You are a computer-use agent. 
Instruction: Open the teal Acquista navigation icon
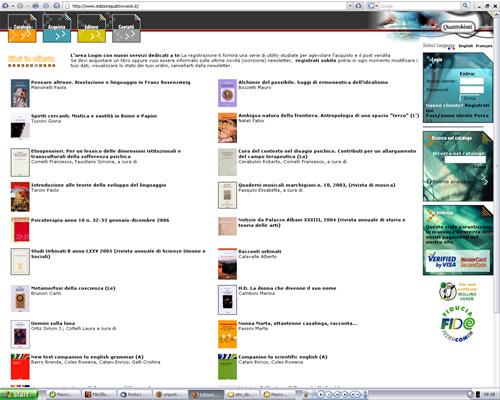click(x=57, y=29)
